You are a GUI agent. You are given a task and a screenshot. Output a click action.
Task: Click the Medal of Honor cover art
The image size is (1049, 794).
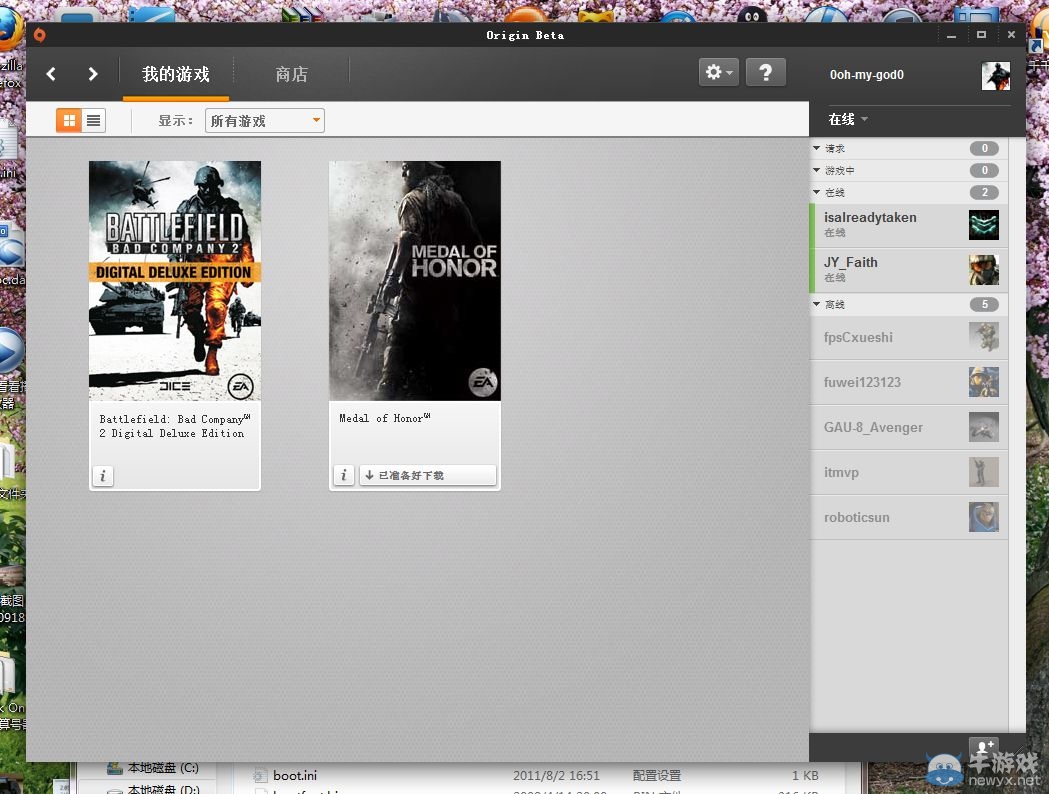[x=415, y=281]
